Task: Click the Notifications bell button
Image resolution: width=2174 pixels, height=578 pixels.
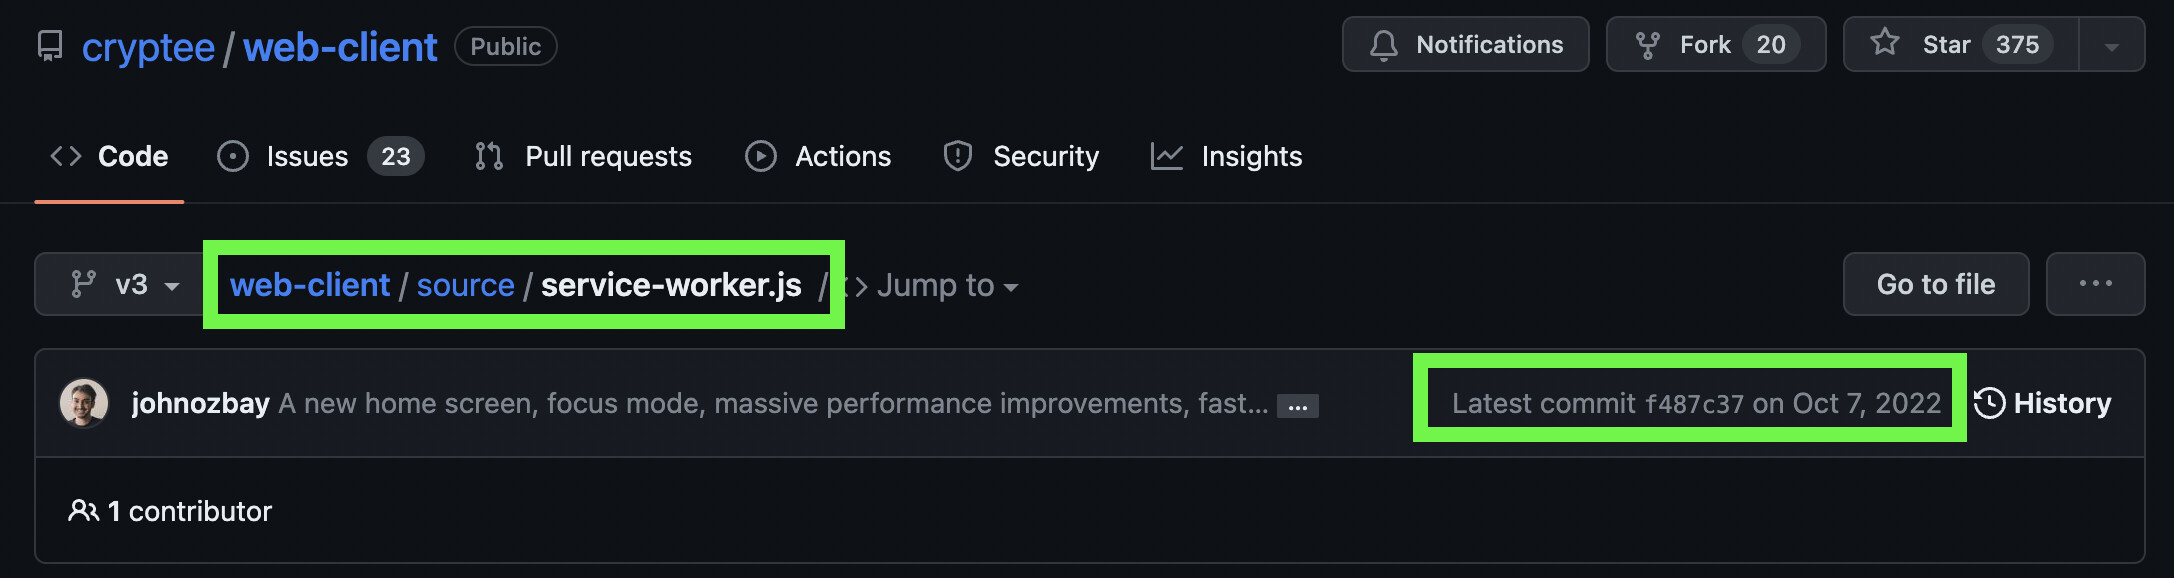Action: (x=1465, y=45)
